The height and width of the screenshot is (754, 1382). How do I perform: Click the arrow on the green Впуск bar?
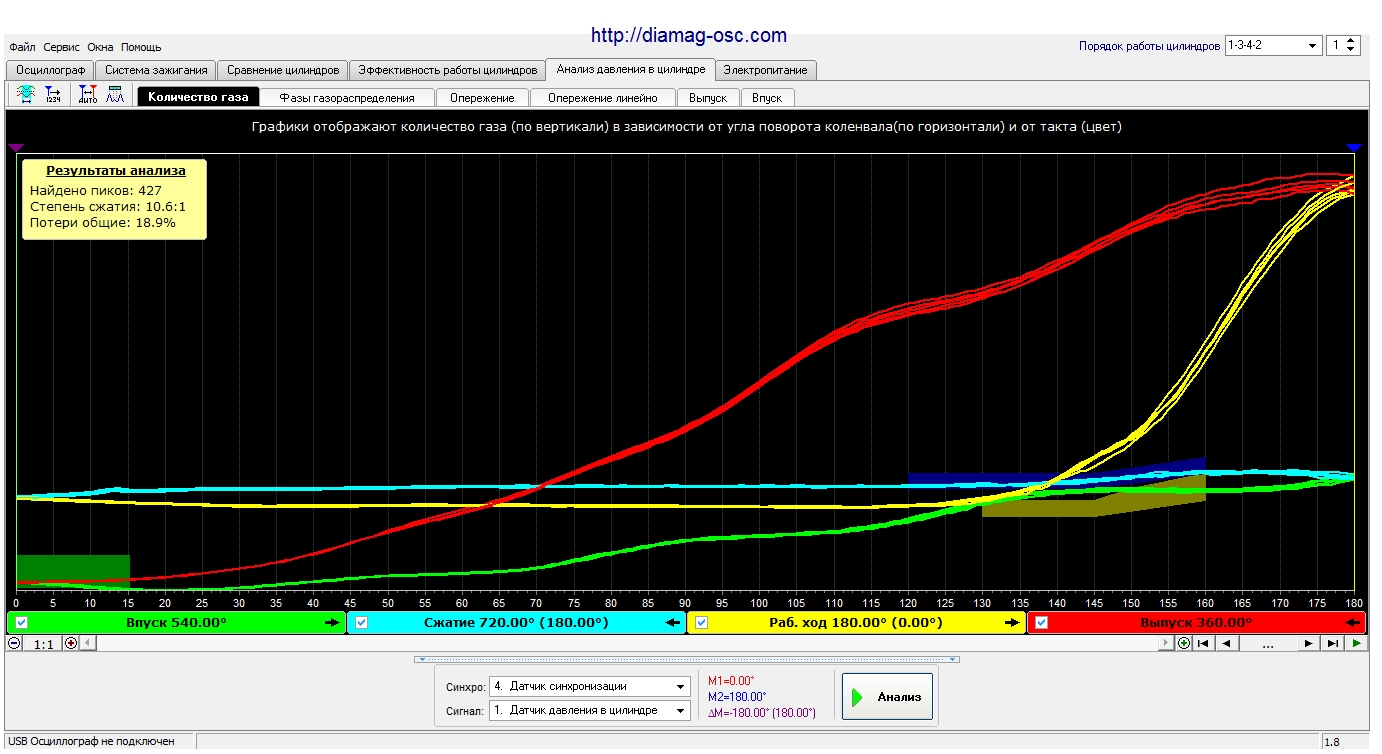pos(333,622)
